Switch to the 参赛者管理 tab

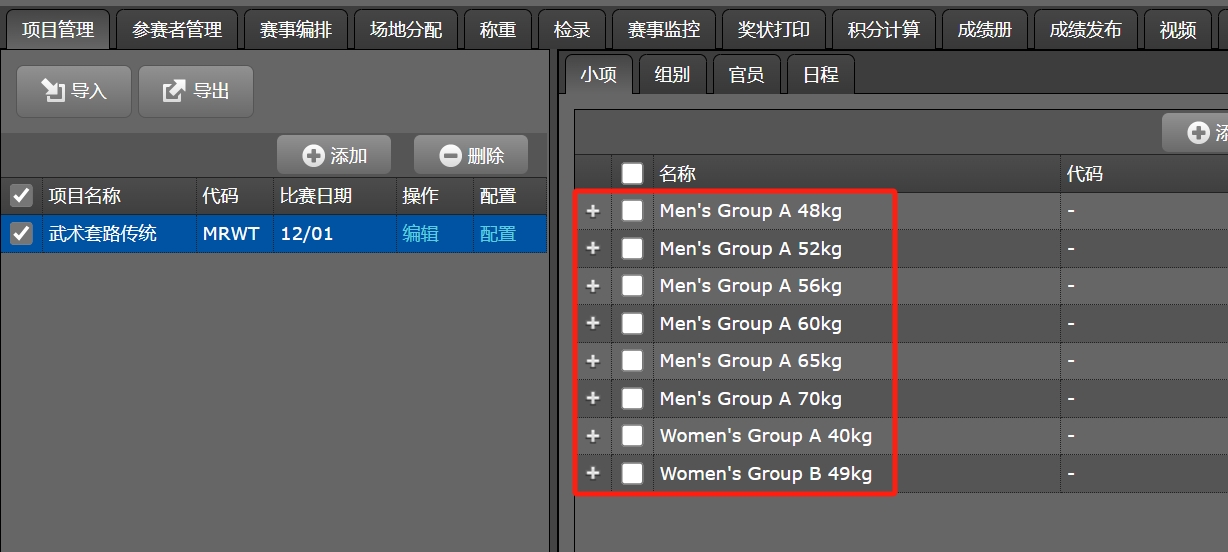click(177, 30)
